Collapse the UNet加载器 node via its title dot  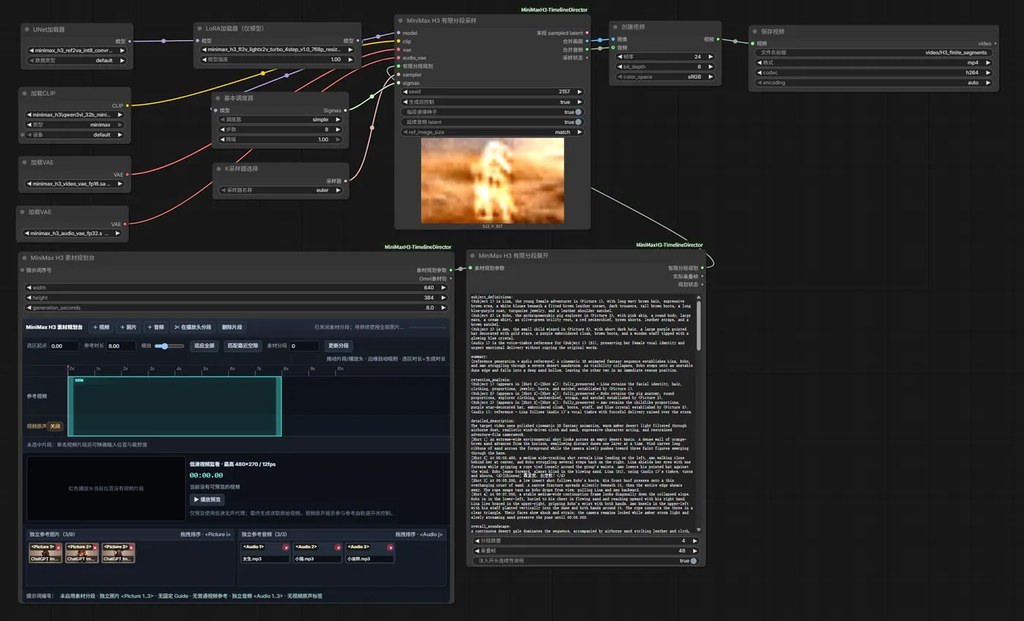tap(27, 29)
